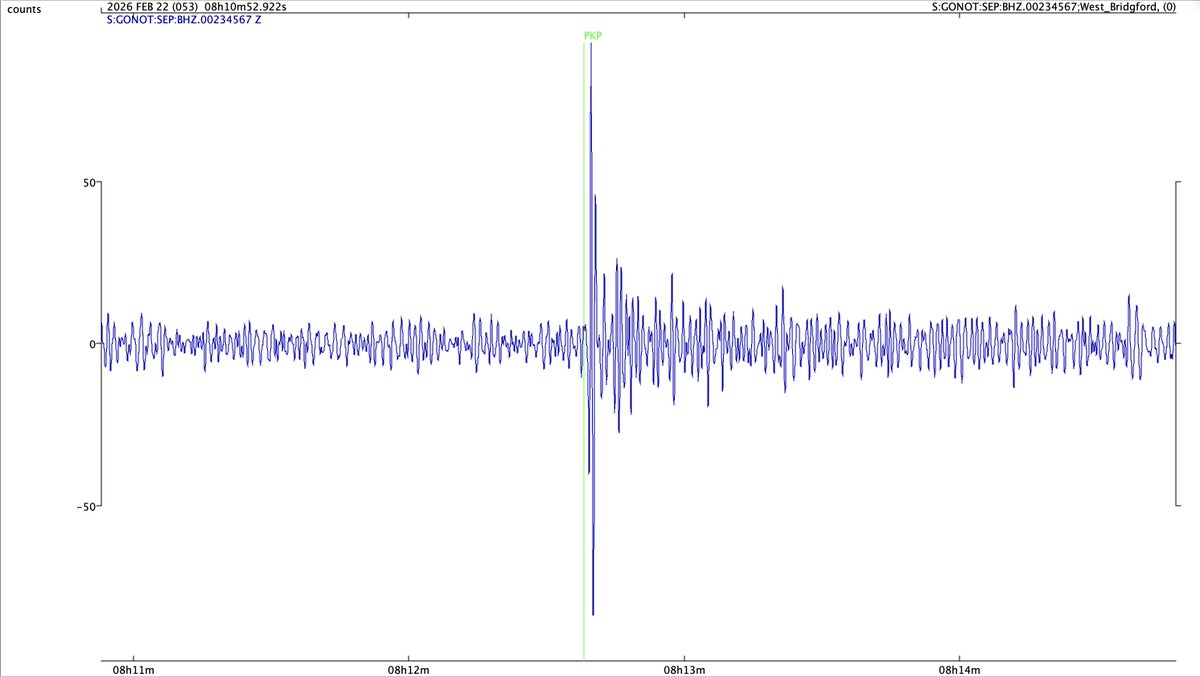Click the 0 tick label on amplitude axis

click(x=91, y=344)
